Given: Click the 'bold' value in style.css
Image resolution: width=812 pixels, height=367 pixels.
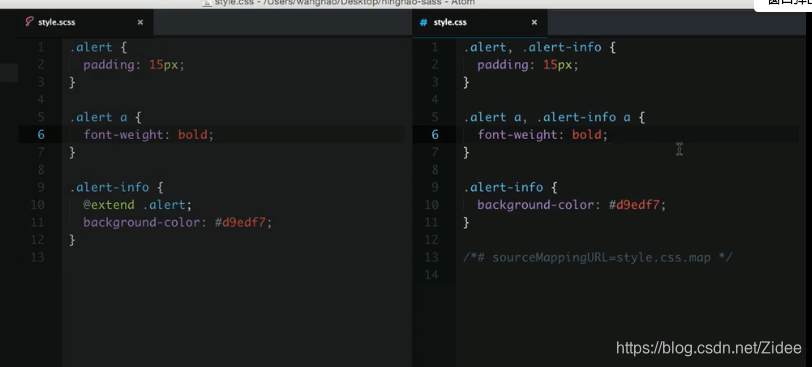Looking at the screenshot, I should (587, 135).
